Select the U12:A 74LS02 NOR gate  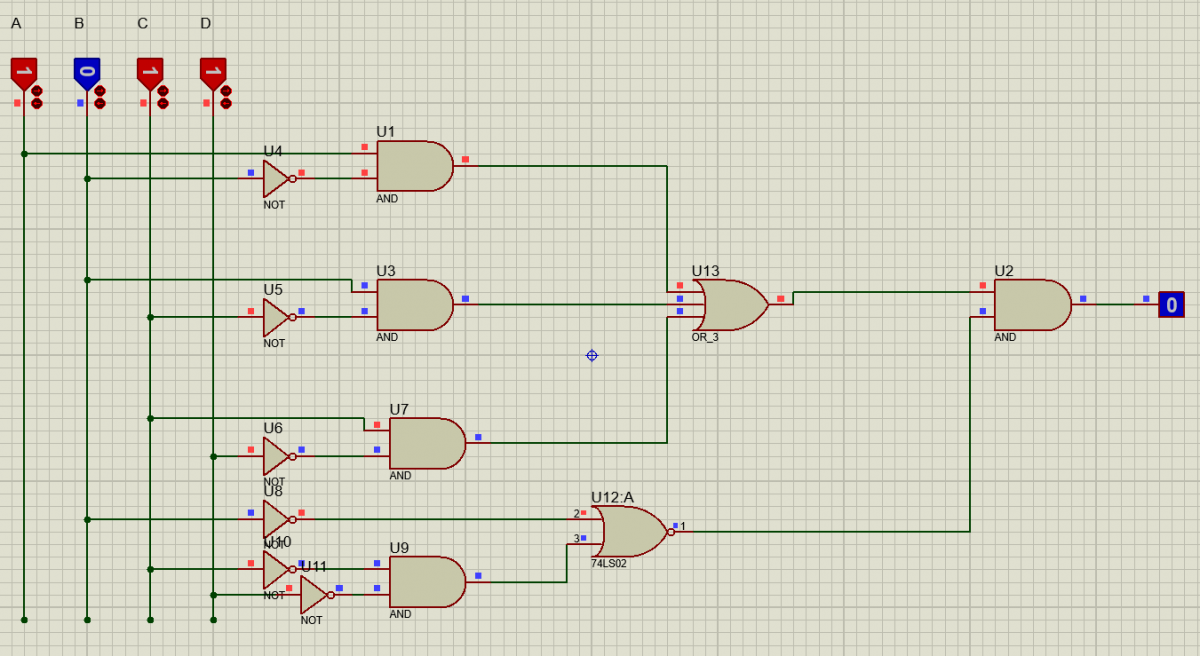pyautogui.click(x=630, y=531)
